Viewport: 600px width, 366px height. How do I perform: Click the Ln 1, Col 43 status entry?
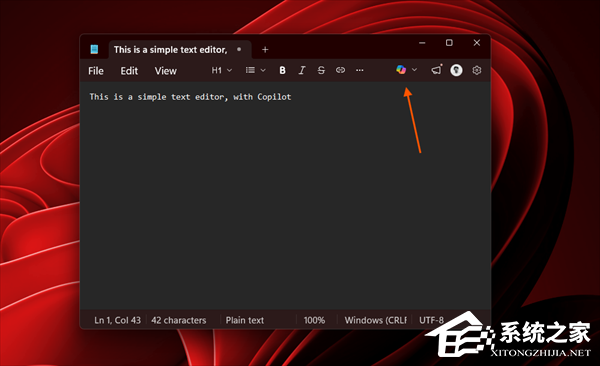coord(117,320)
